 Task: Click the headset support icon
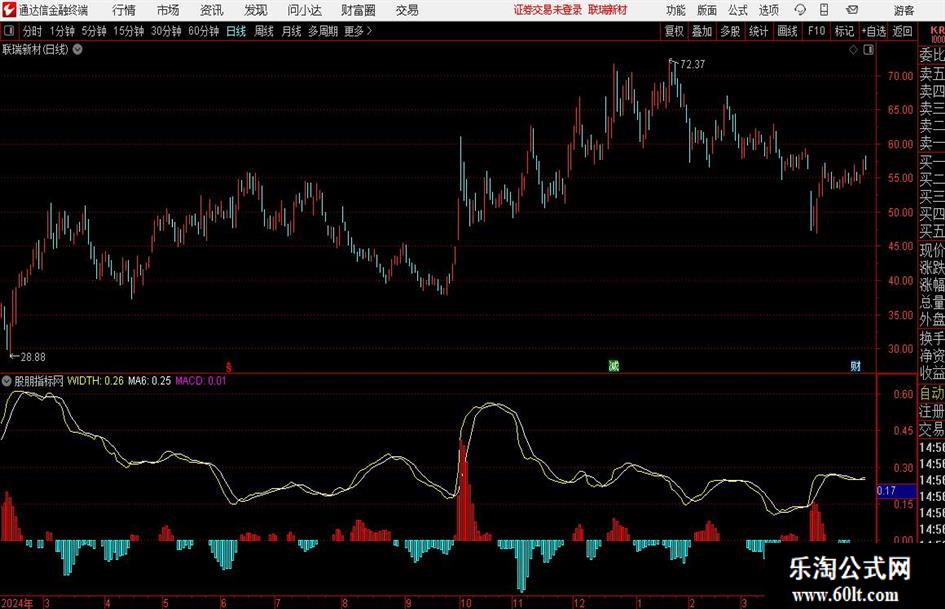(x=800, y=10)
